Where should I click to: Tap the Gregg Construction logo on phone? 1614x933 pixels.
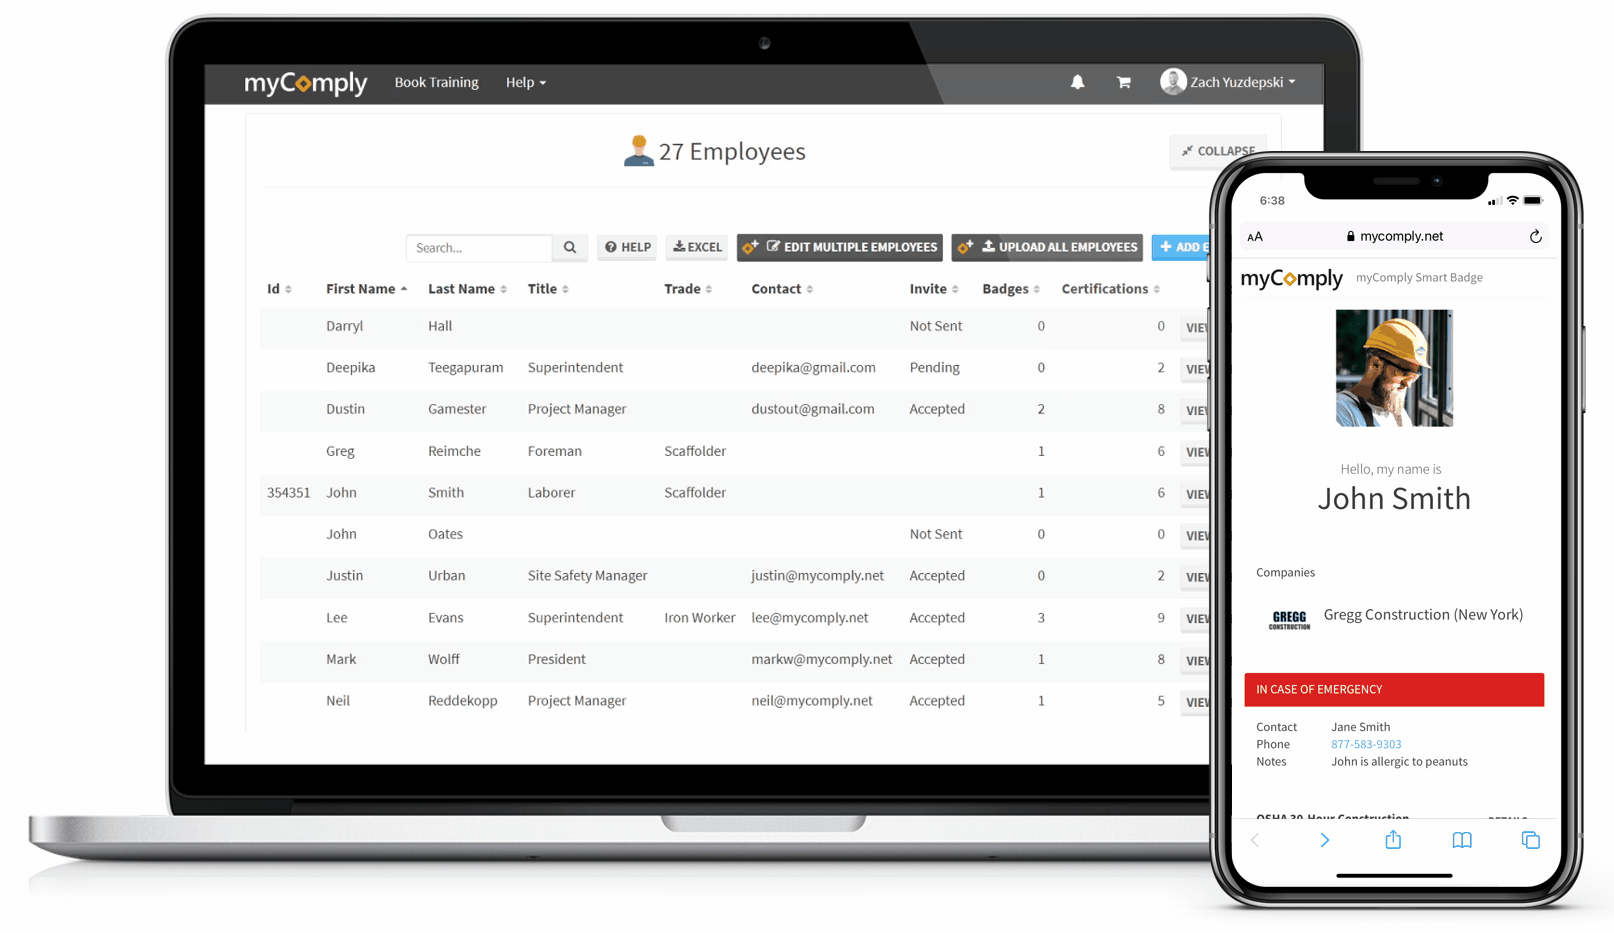(1289, 620)
